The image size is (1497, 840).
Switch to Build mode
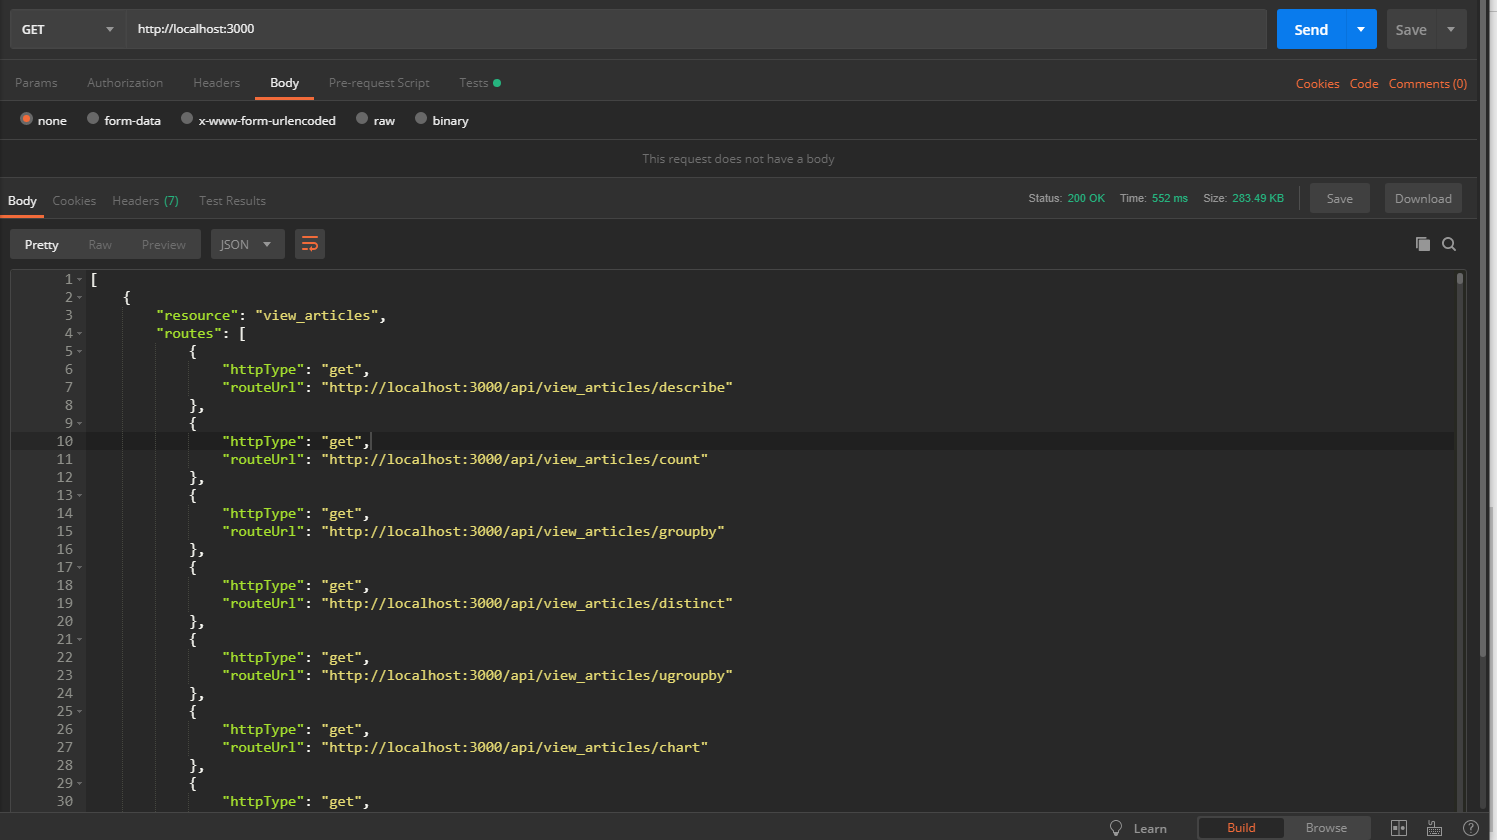[1241, 828]
